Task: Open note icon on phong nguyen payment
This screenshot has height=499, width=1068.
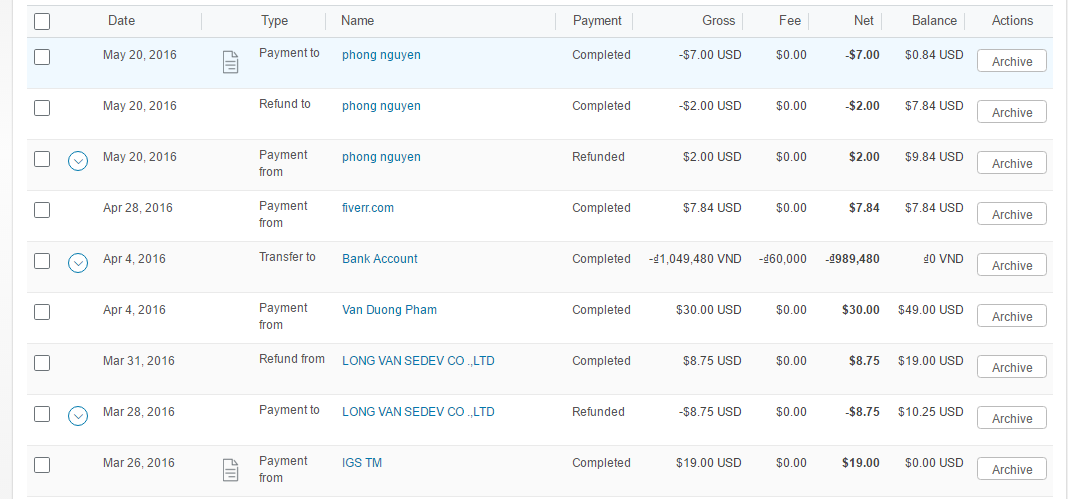Action: pyautogui.click(x=230, y=63)
